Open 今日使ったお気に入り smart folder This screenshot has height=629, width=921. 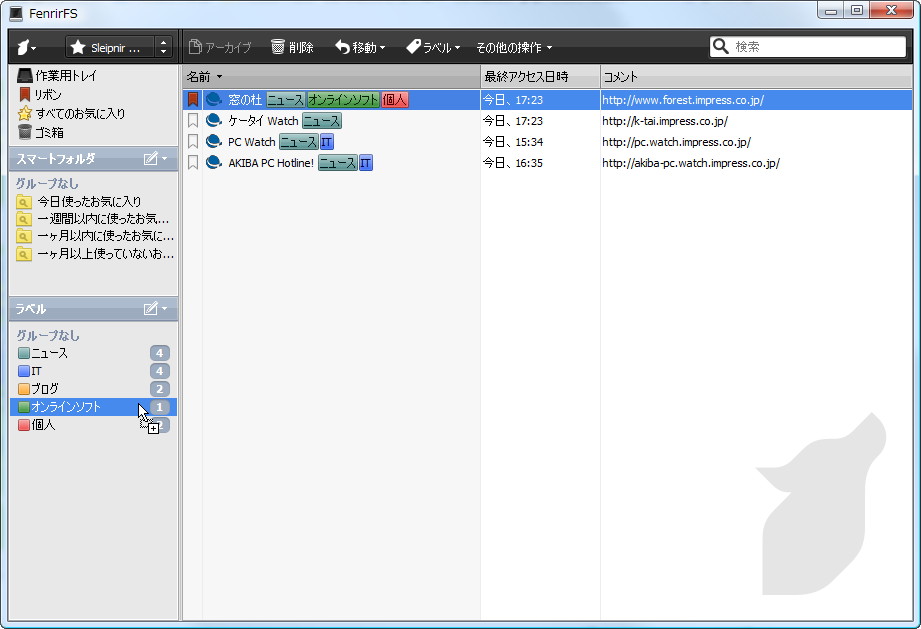[x=79, y=201]
